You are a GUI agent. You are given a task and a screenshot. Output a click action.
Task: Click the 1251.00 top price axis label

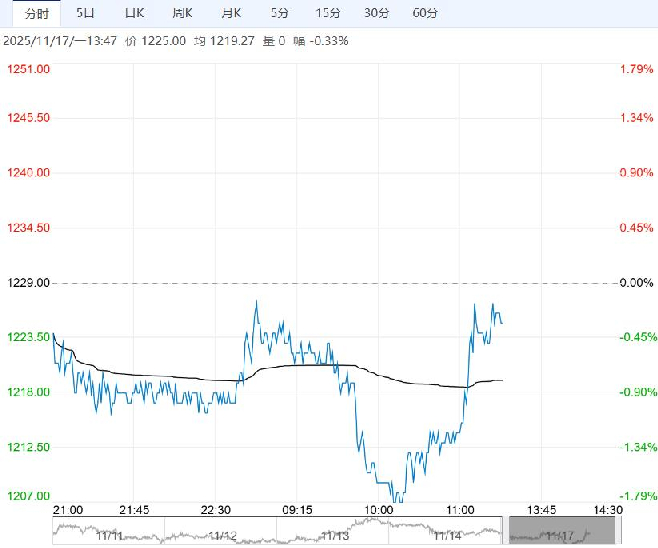coord(28,69)
